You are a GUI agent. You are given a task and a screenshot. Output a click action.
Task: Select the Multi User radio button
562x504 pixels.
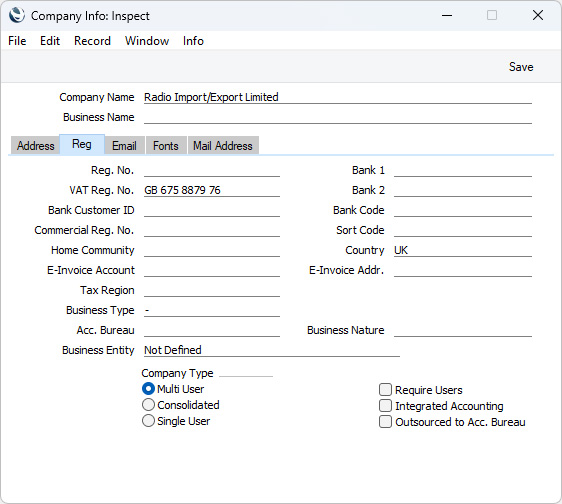click(148, 389)
